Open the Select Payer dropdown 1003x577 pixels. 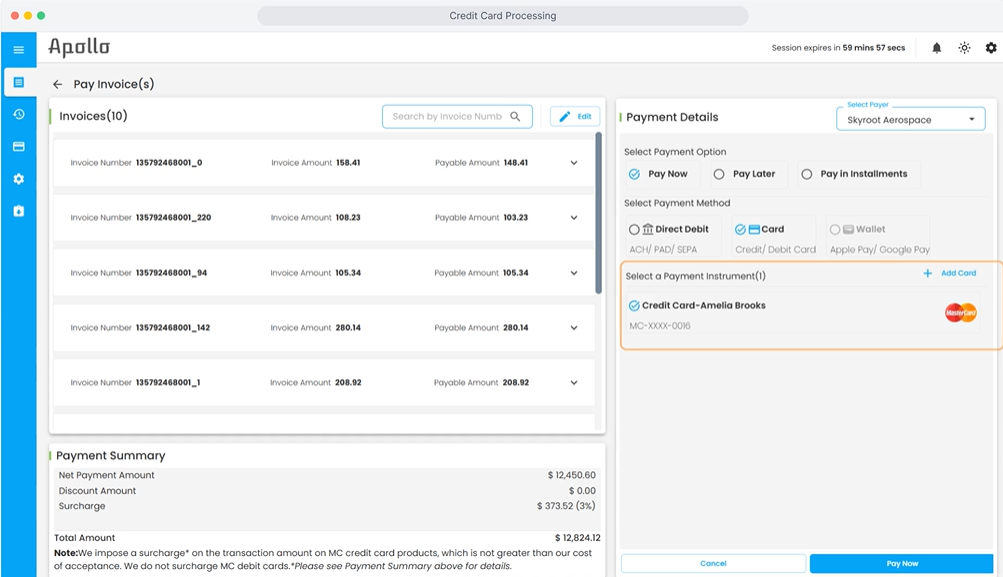coord(910,120)
